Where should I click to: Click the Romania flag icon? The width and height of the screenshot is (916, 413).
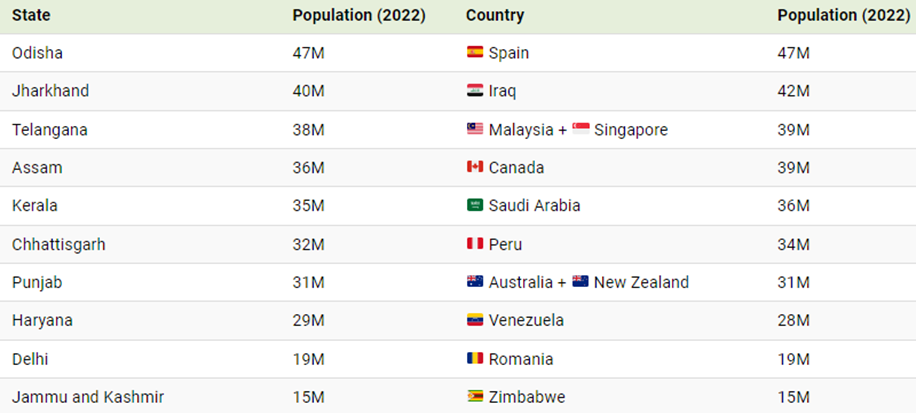475,358
